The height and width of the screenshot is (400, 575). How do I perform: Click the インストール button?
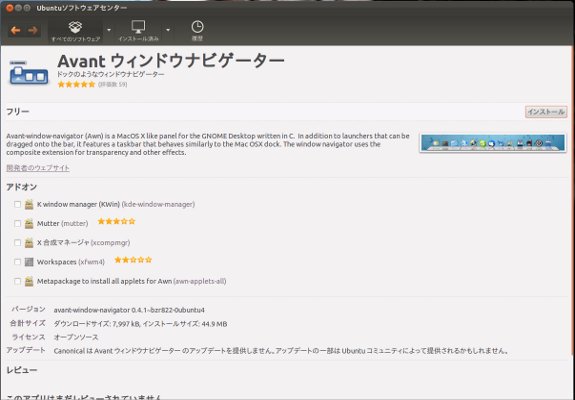click(x=546, y=112)
